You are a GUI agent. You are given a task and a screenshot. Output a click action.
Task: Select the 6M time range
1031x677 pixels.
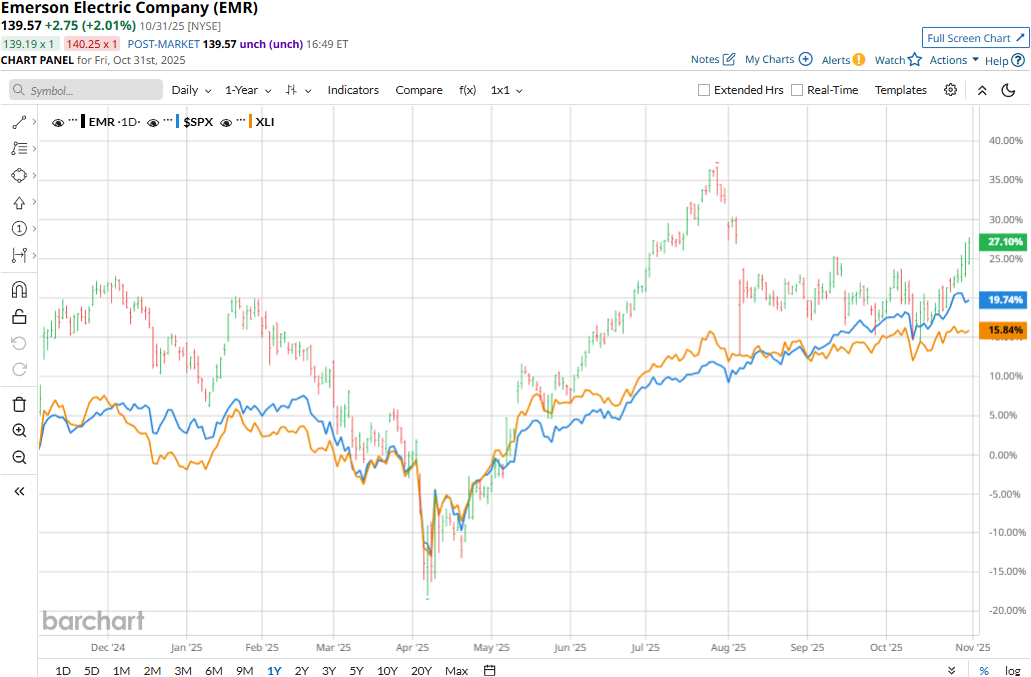[x=213, y=670]
